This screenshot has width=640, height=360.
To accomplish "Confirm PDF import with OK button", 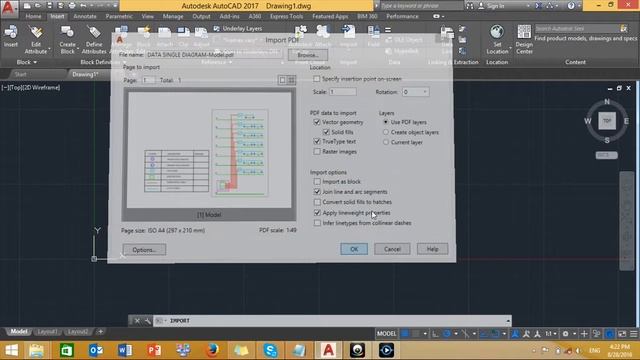I will point(354,249).
